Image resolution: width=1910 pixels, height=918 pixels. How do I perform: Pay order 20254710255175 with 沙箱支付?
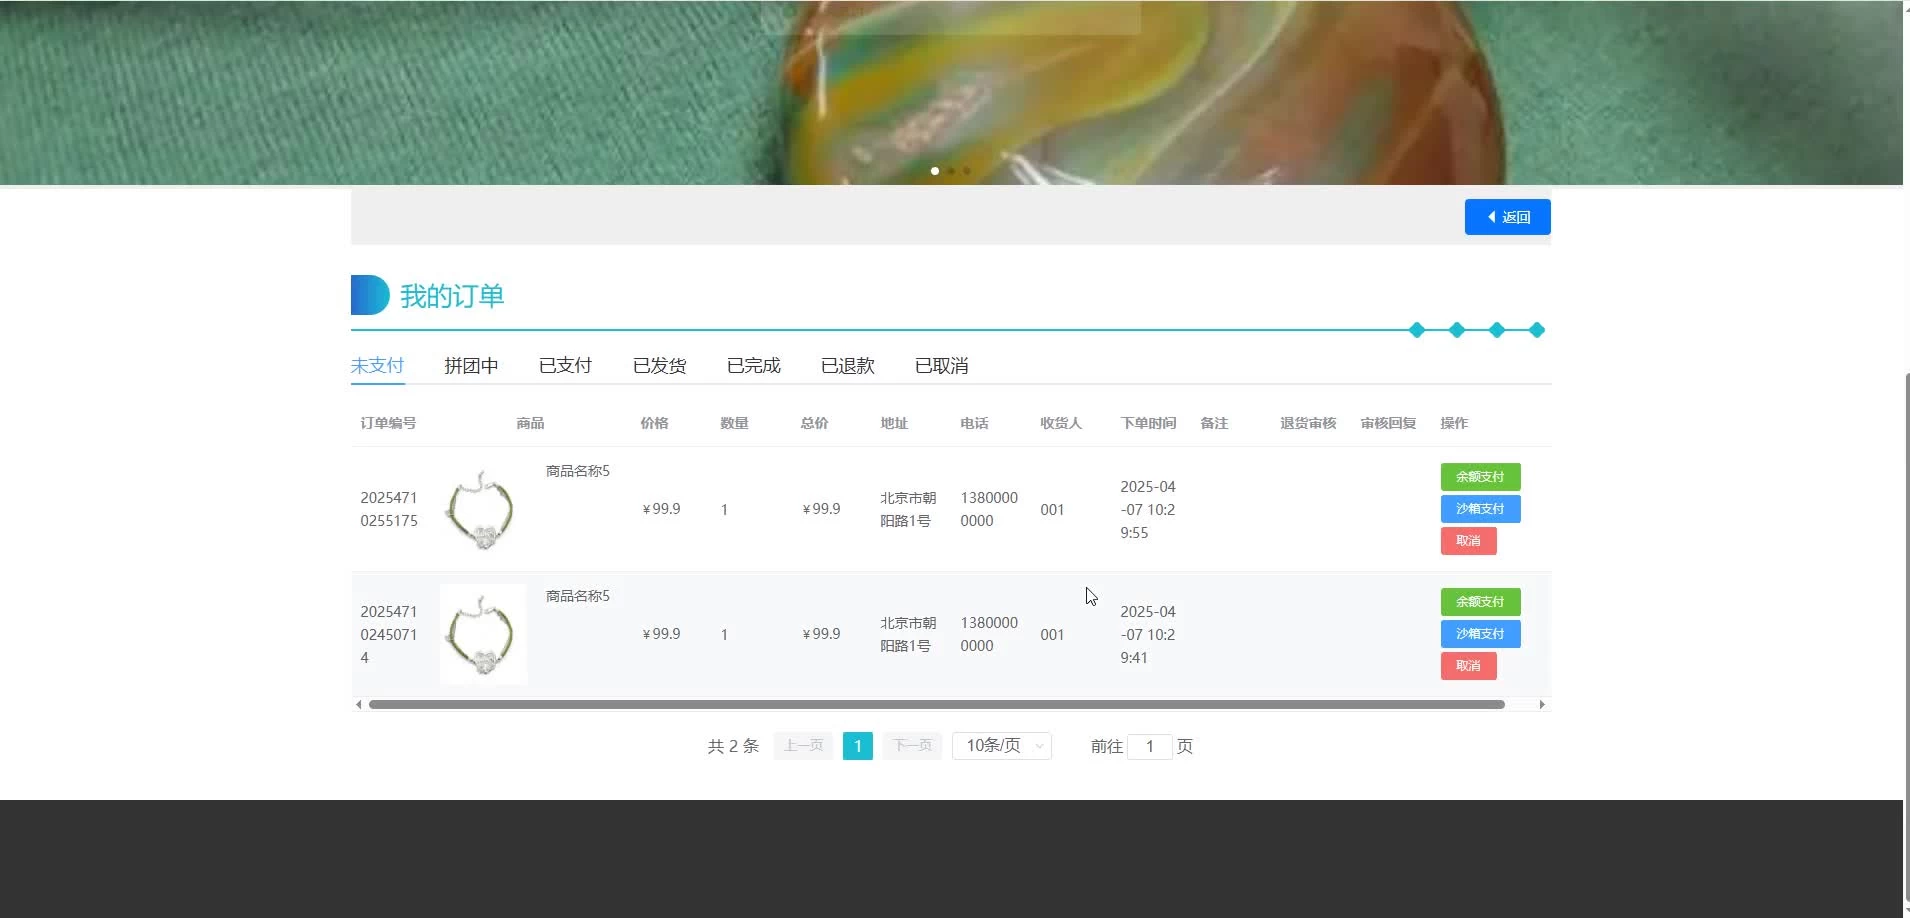point(1480,509)
